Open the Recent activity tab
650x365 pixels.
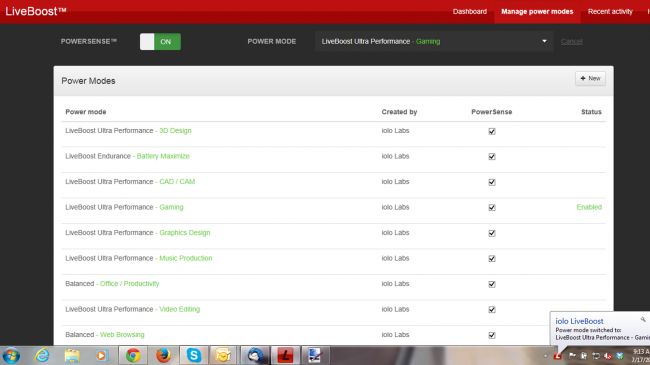pos(610,12)
